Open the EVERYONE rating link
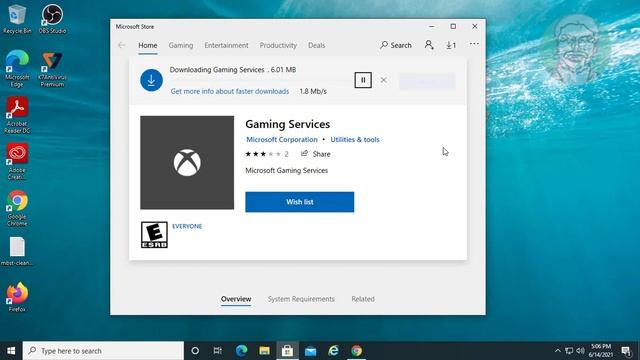Image resolution: width=640 pixels, height=360 pixels. (x=187, y=226)
